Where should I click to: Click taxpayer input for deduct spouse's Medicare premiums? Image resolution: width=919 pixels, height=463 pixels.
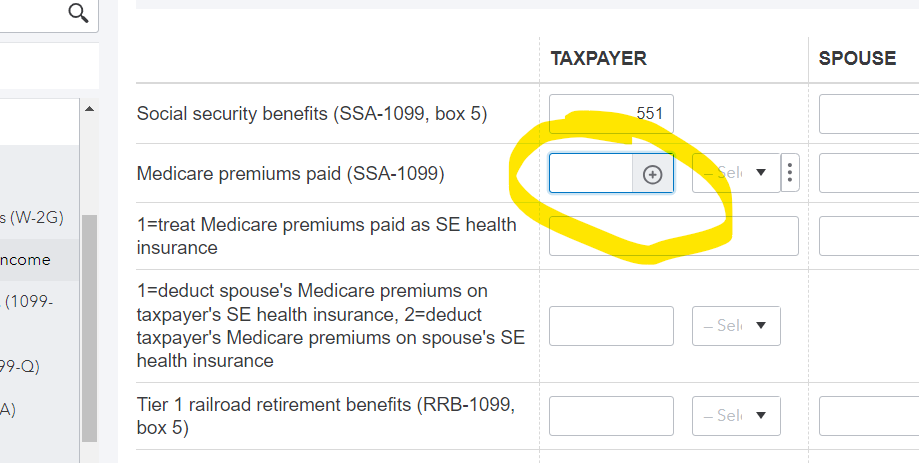(x=611, y=326)
